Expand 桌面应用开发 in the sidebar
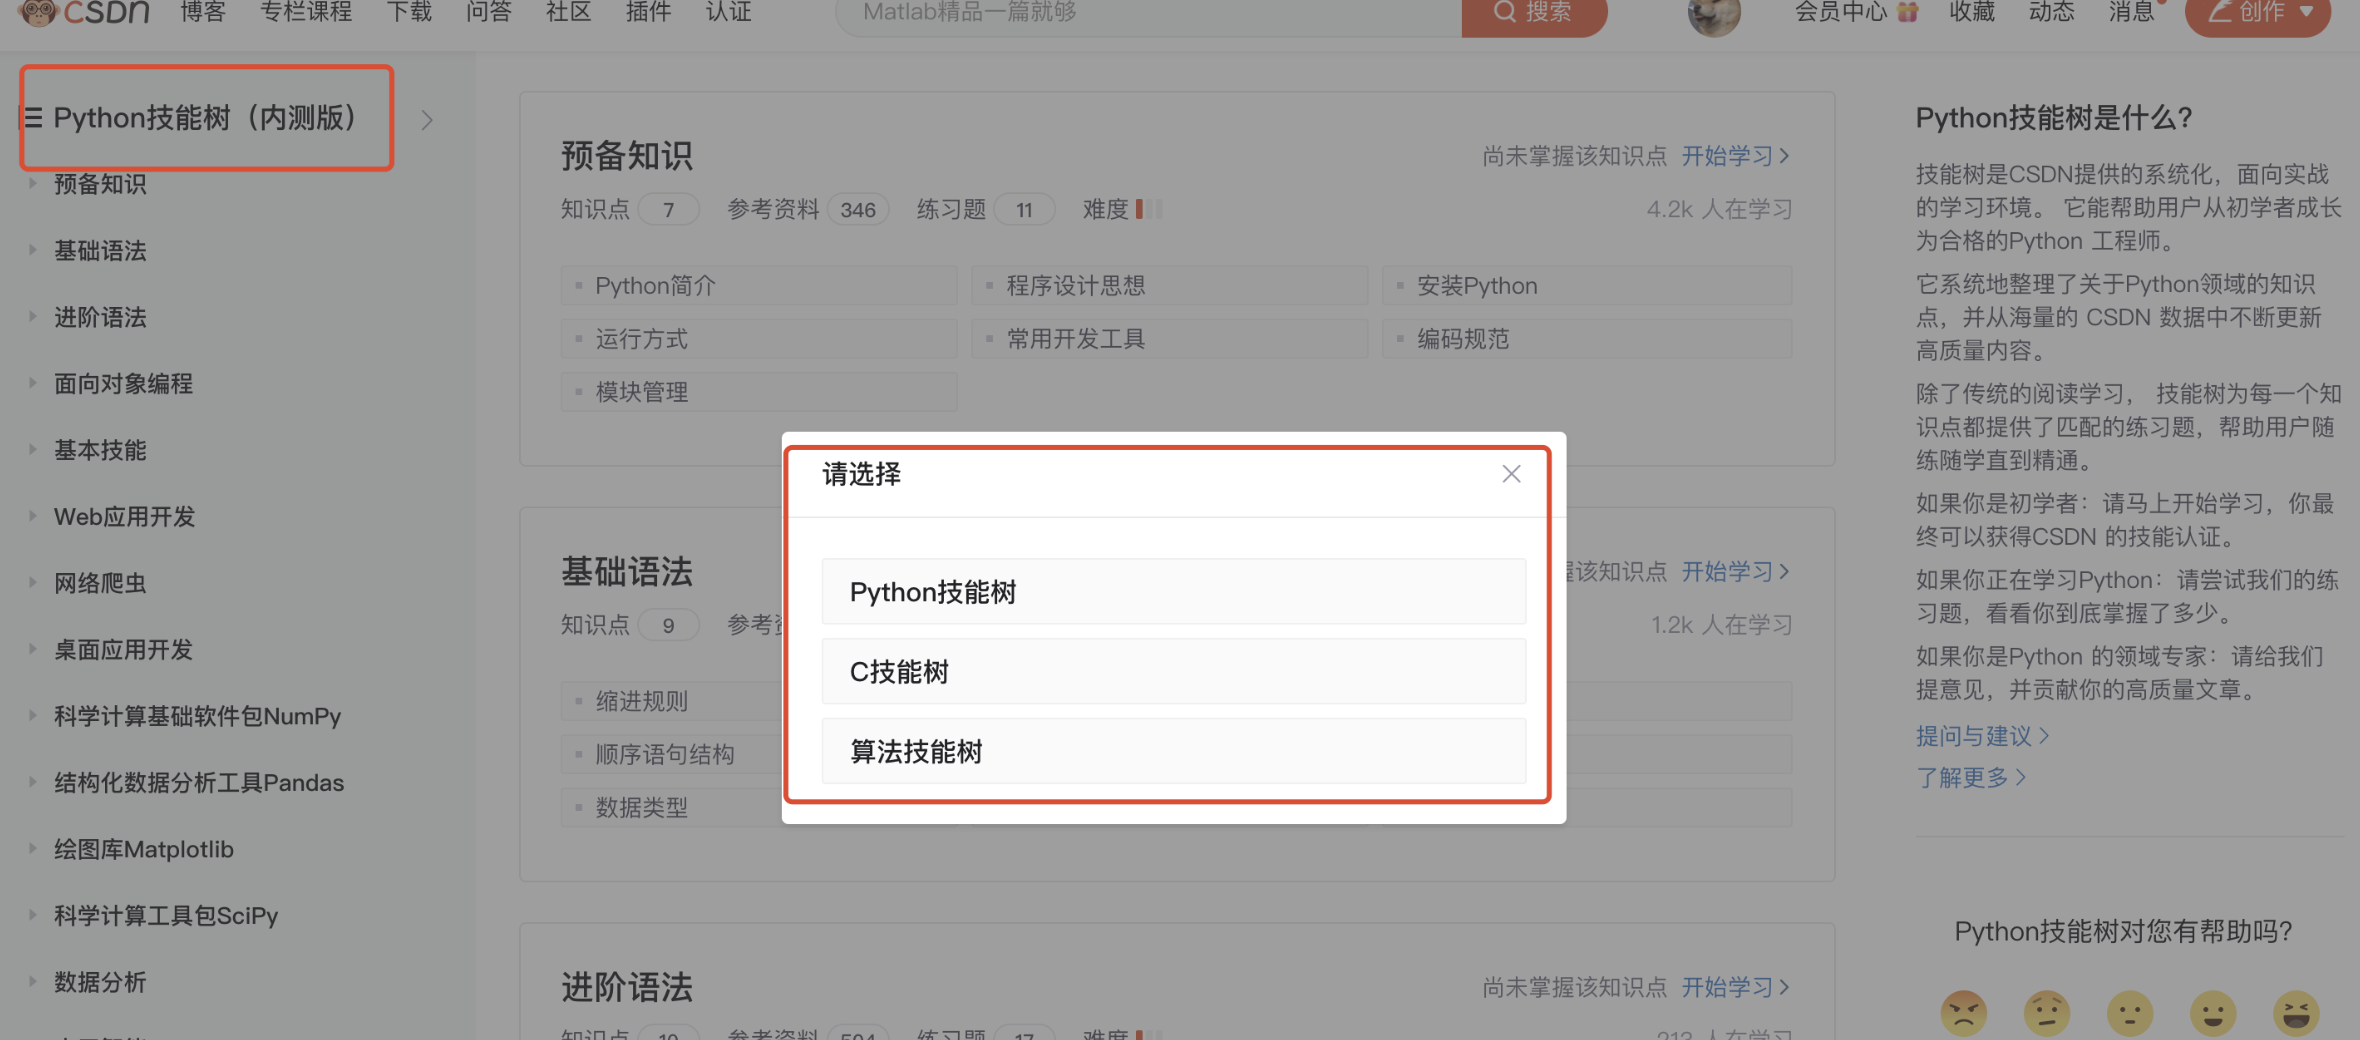This screenshot has height=1040, width=2360. tap(33, 649)
